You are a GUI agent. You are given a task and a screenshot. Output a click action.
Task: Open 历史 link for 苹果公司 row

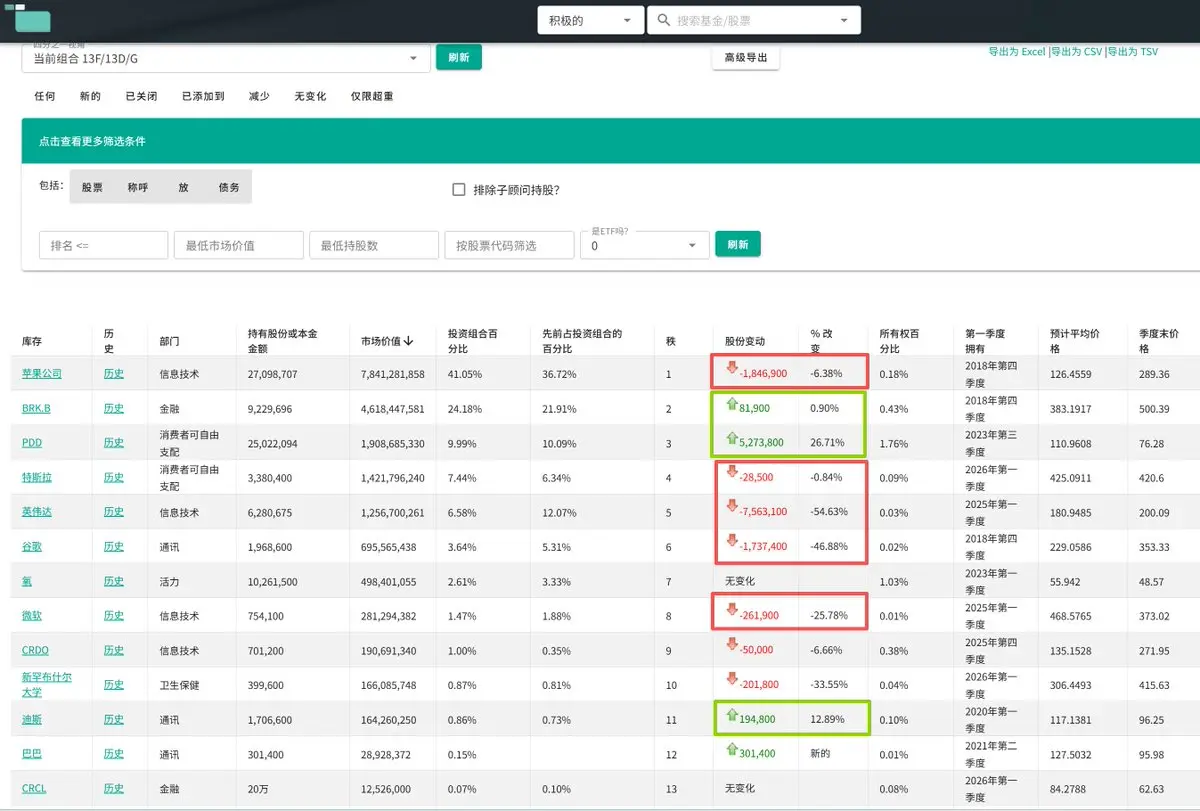(x=114, y=373)
